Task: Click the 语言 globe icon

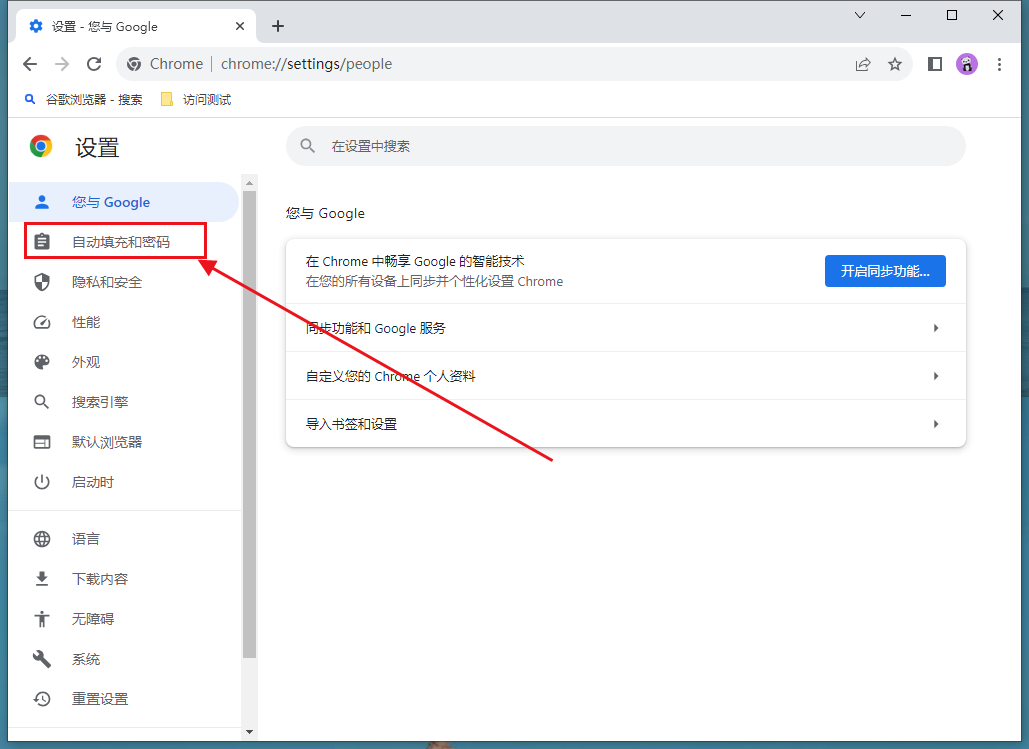Action: tap(42, 539)
